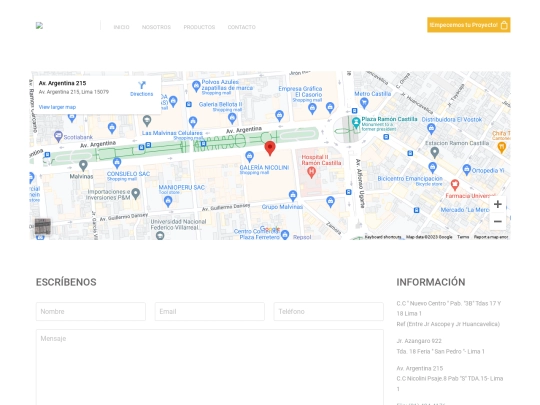
Task: Click the MANIOPERU SAC marker
Action: (168, 201)
